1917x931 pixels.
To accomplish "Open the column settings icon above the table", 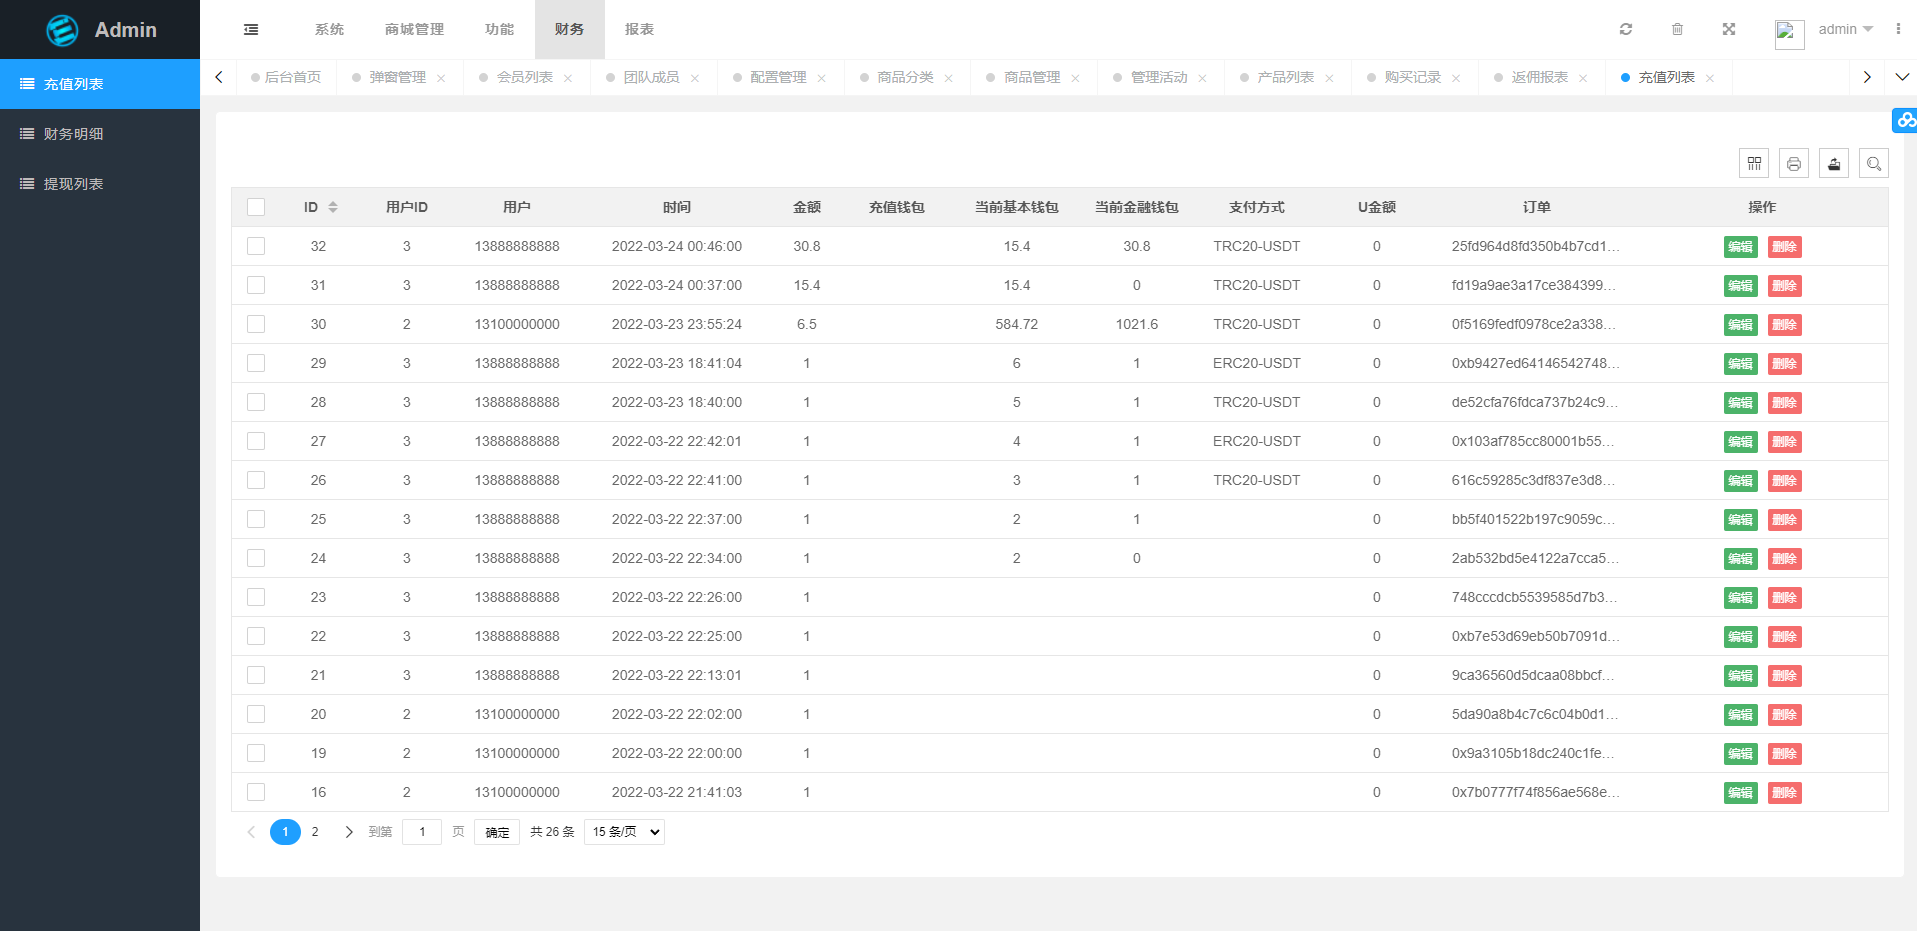I will 1754,162.
